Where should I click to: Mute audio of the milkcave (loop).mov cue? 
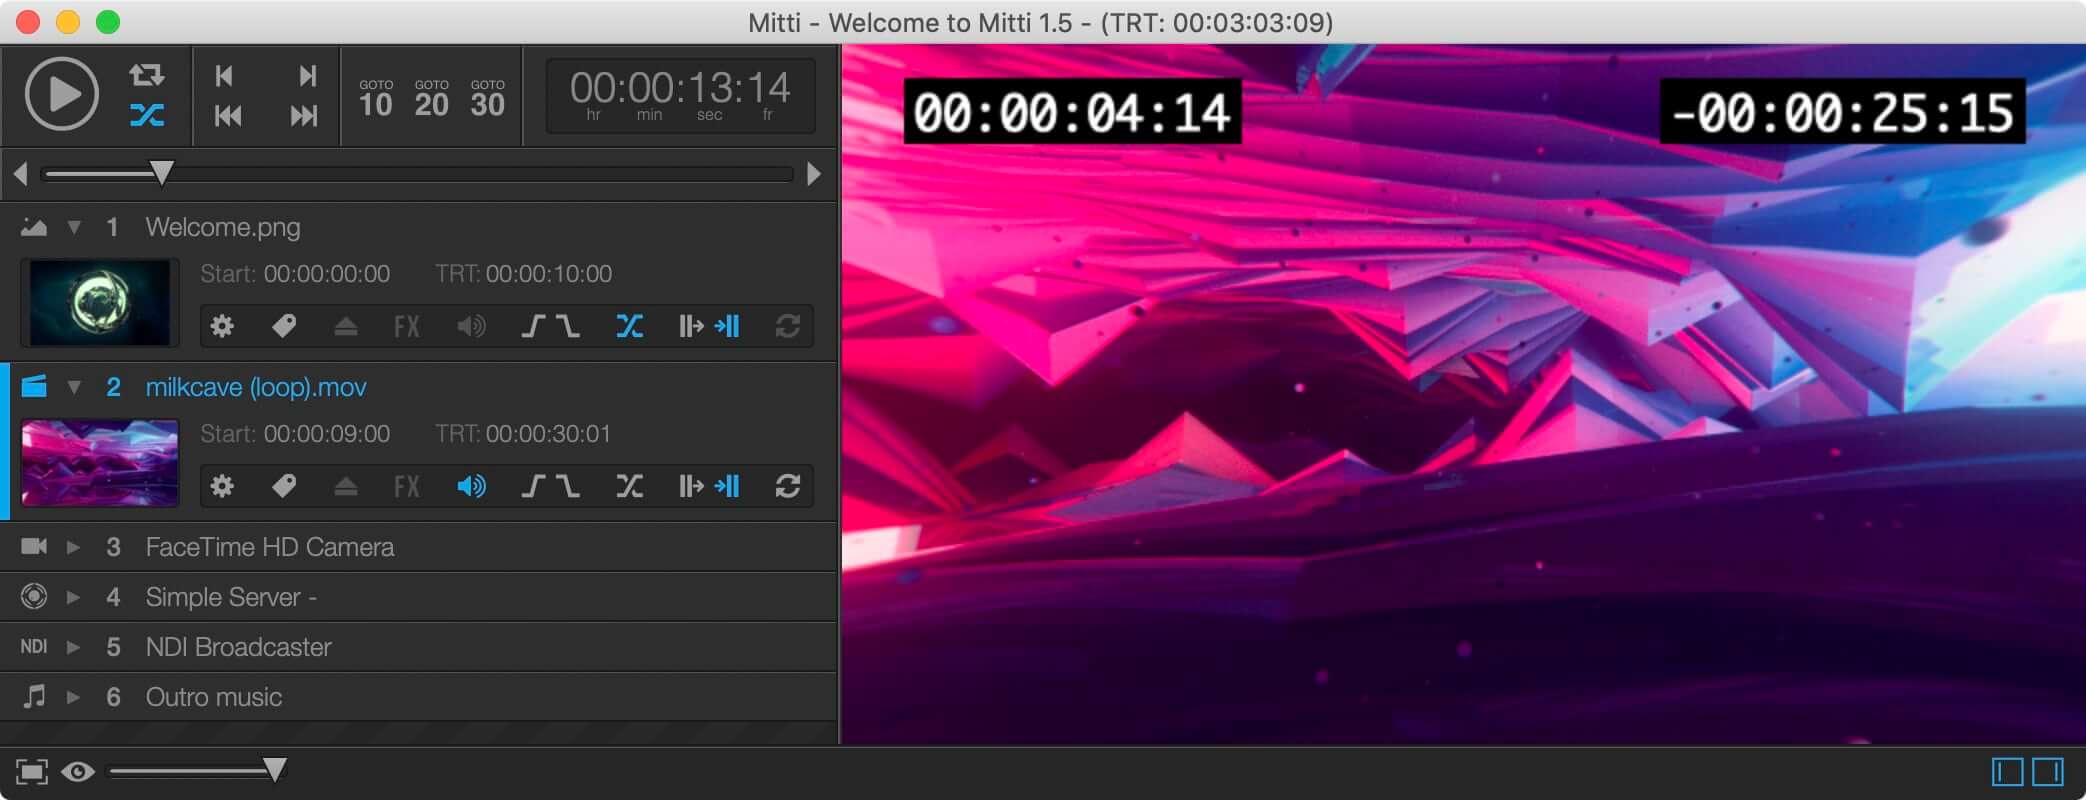471,486
